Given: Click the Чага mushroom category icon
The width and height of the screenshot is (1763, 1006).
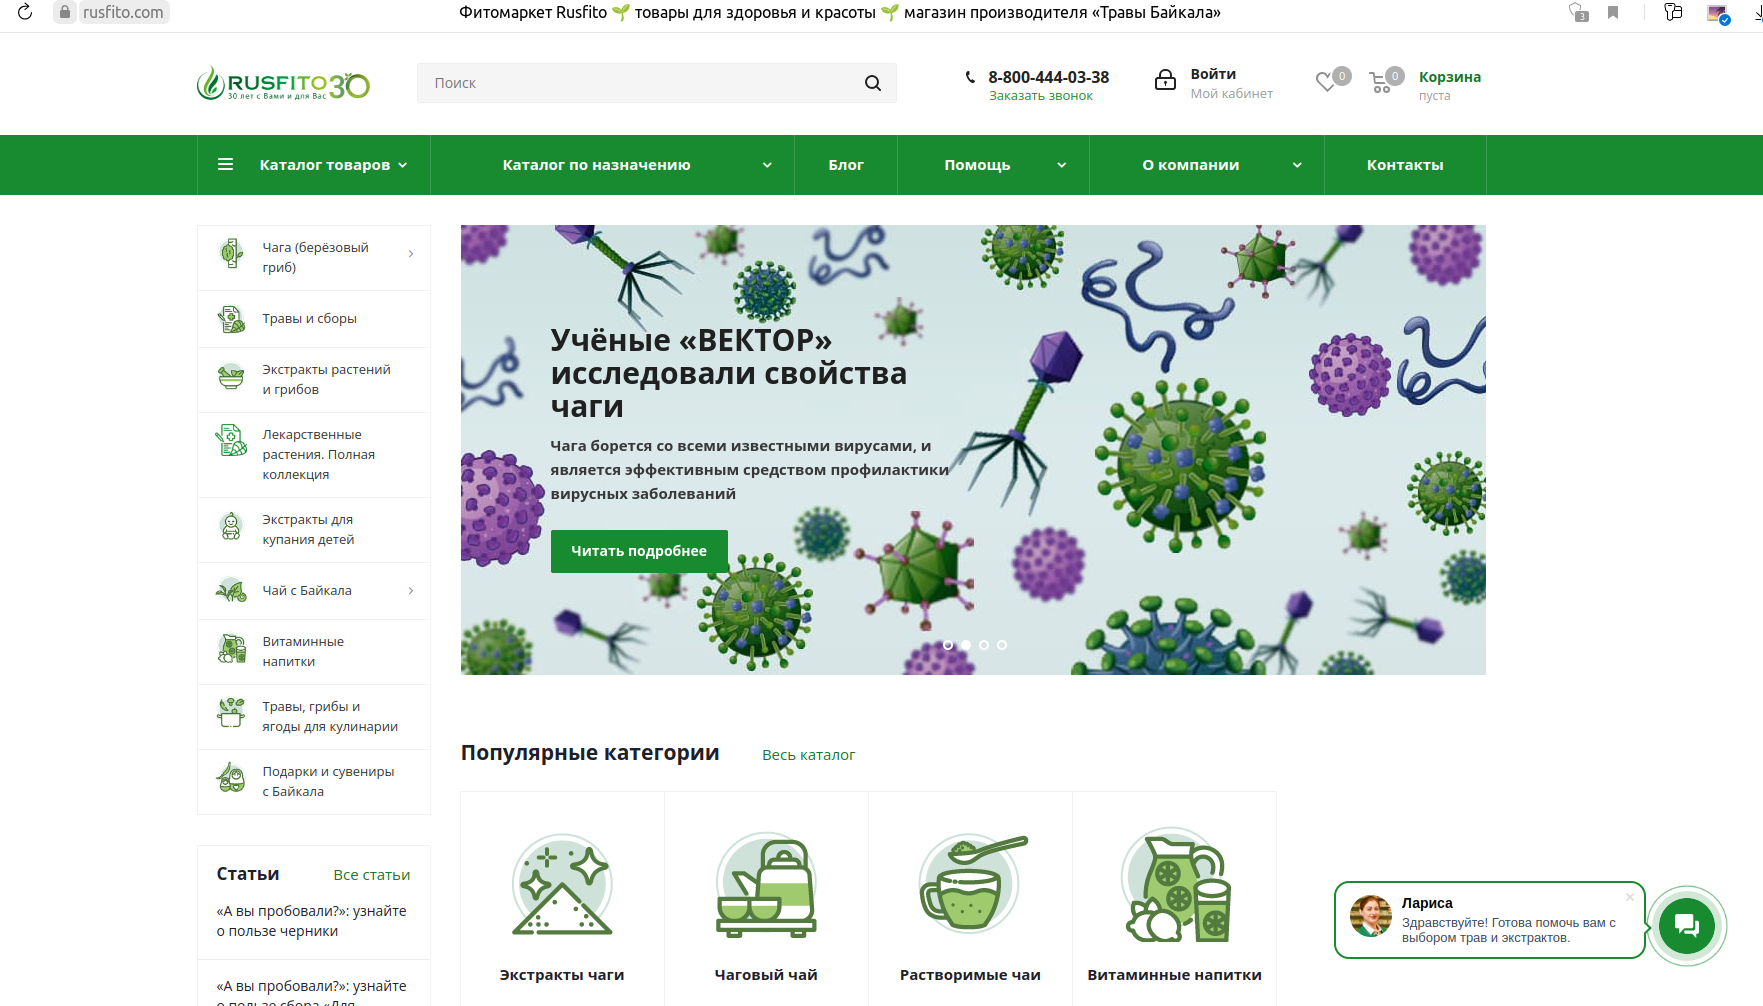Looking at the screenshot, I should [231, 253].
